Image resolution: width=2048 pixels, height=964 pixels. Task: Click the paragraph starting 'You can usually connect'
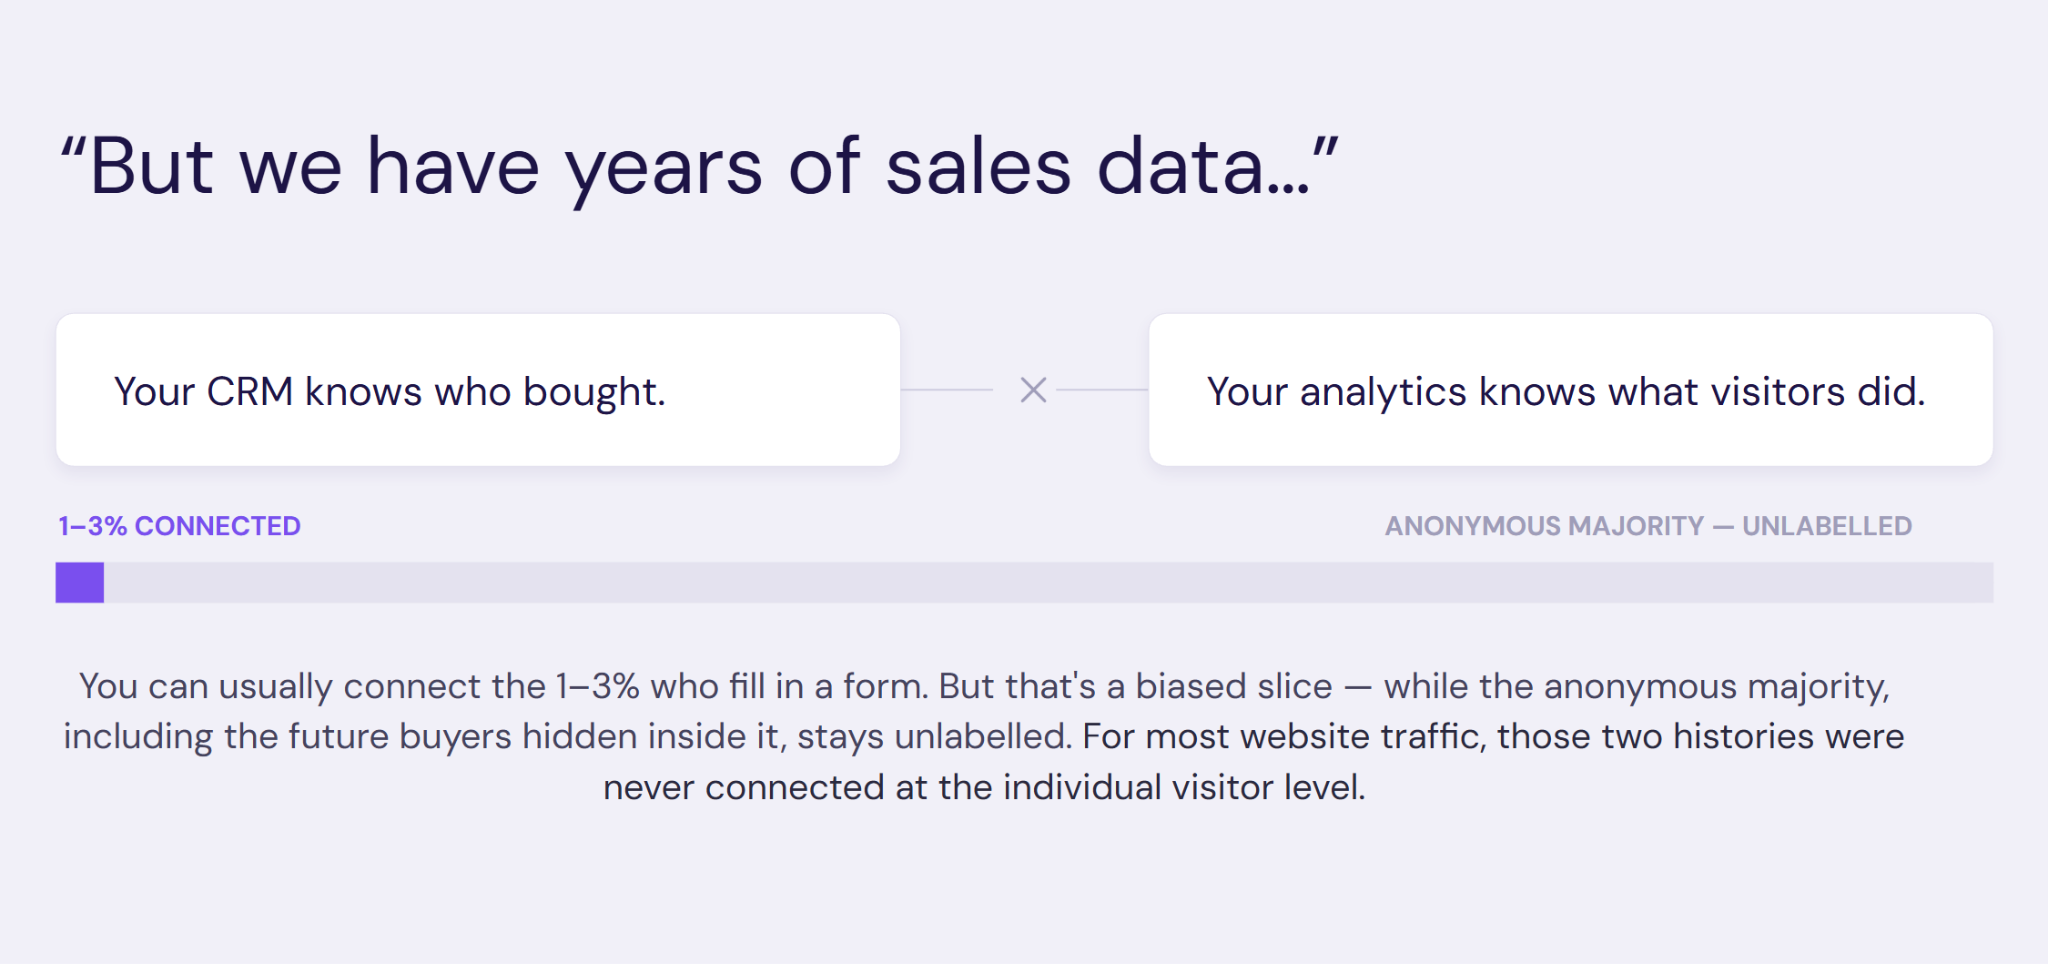click(984, 737)
